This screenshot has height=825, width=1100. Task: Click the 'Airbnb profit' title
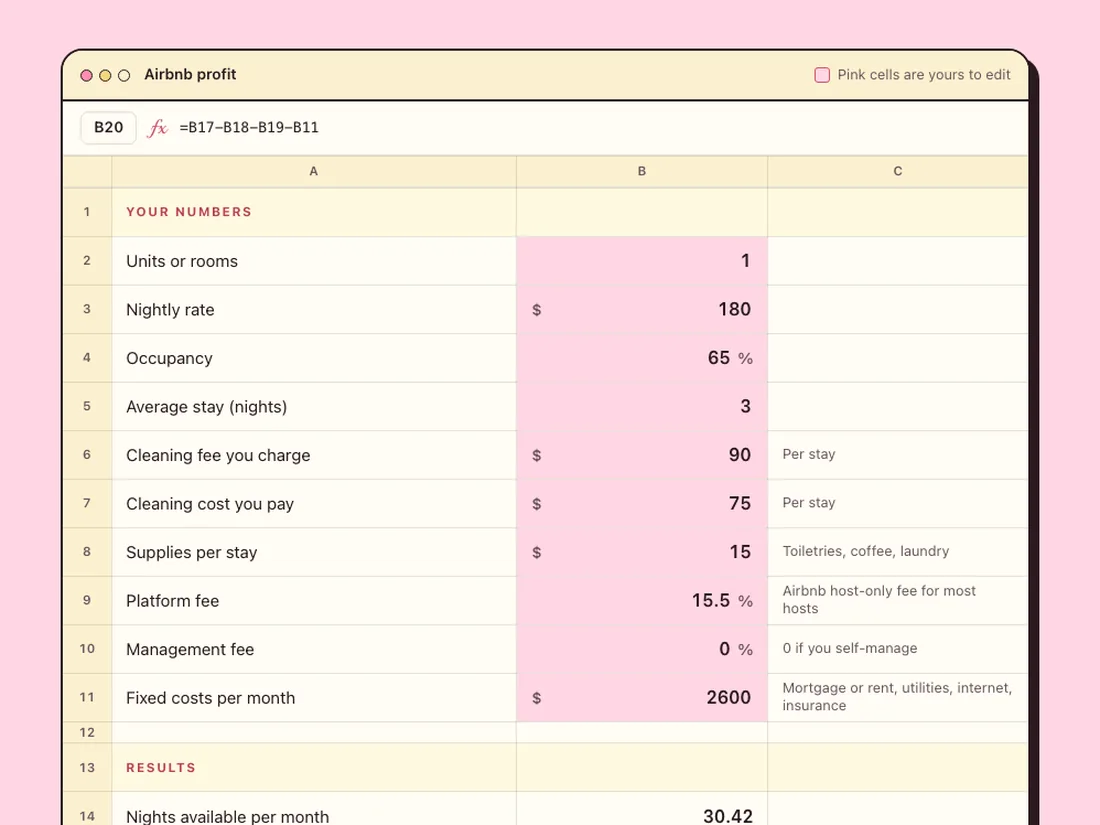click(190, 74)
